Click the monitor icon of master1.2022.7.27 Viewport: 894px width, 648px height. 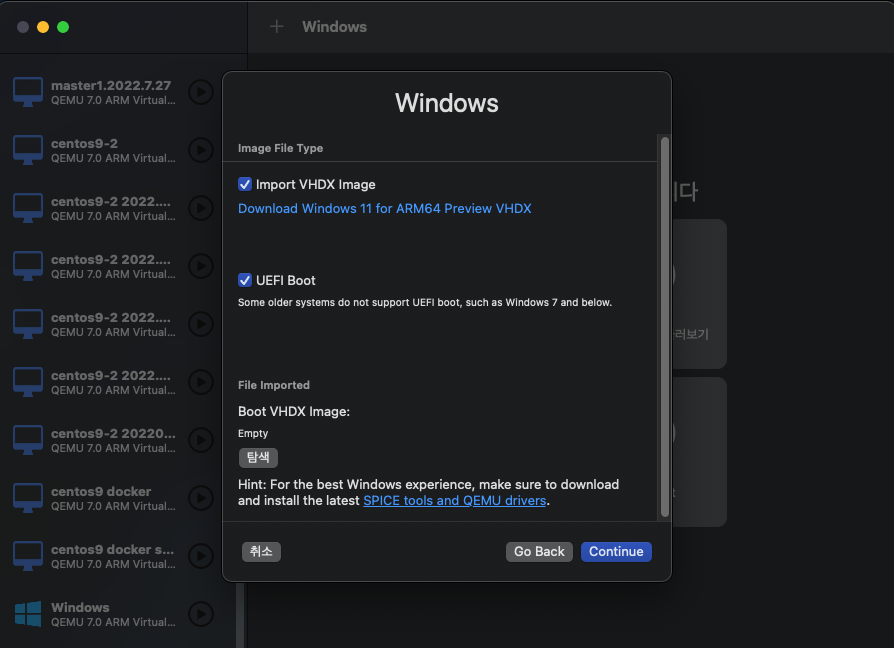pyautogui.click(x=28, y=92)
